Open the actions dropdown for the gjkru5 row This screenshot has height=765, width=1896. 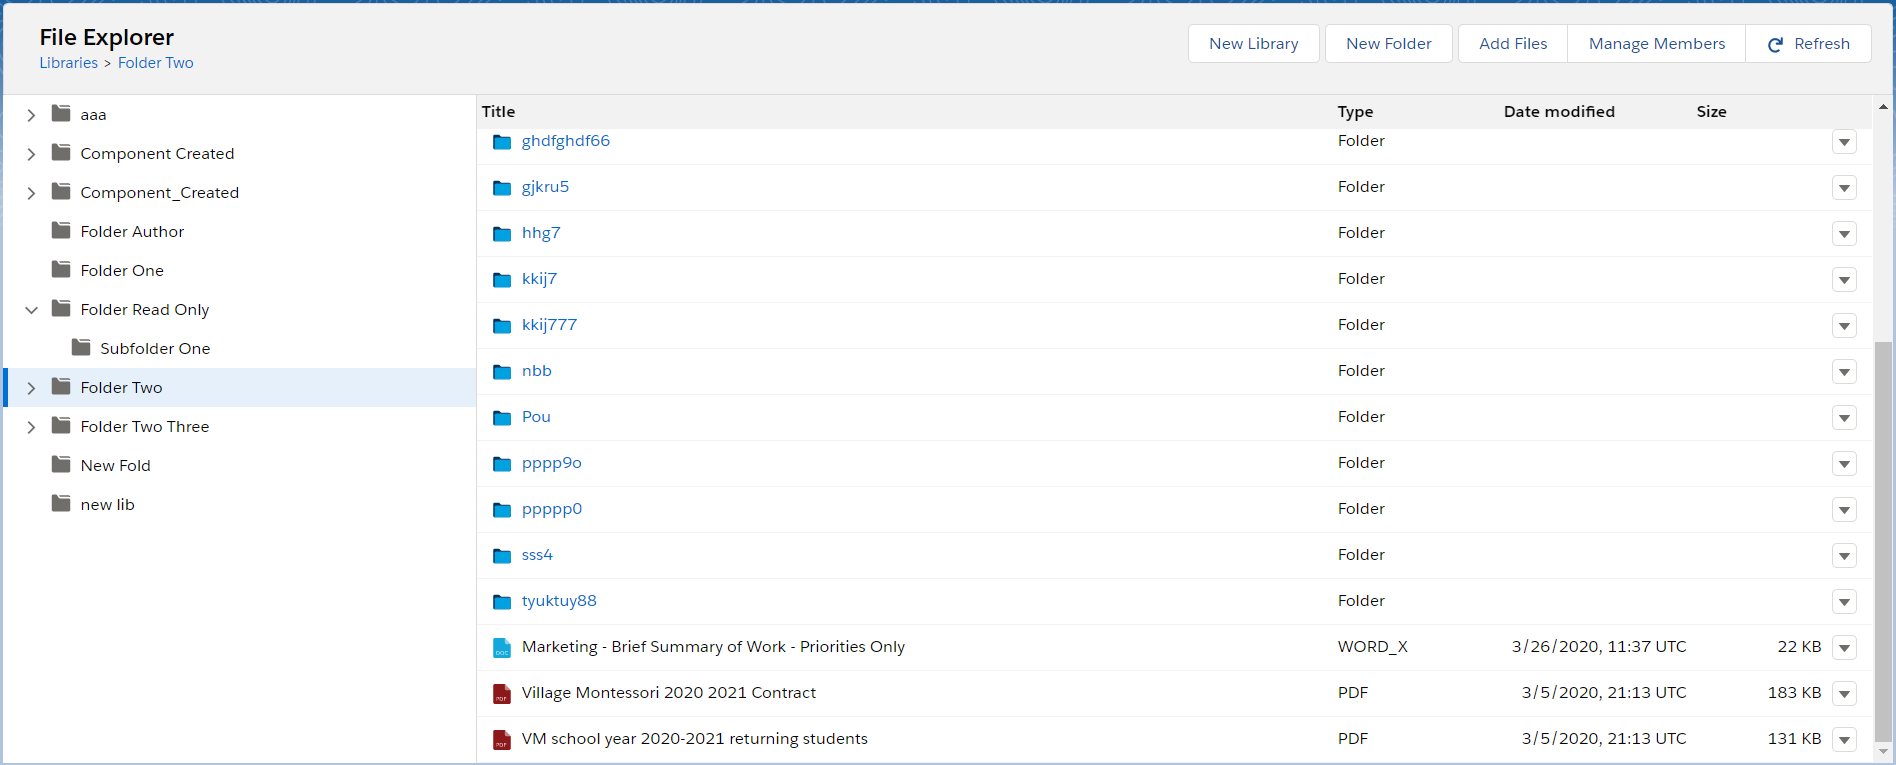(x=1844, y=188)
